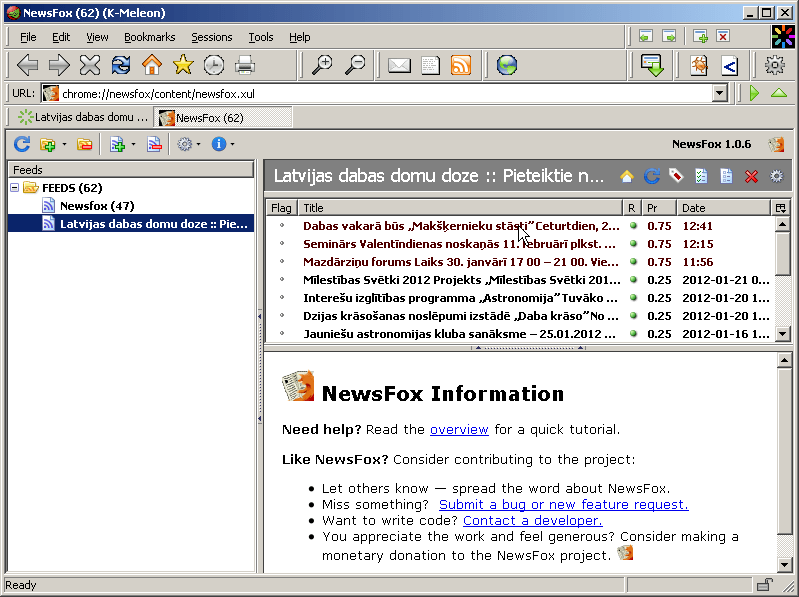Click Submit a bug or new feature request link
Screen dimensions: 799x597
point(564,504)
